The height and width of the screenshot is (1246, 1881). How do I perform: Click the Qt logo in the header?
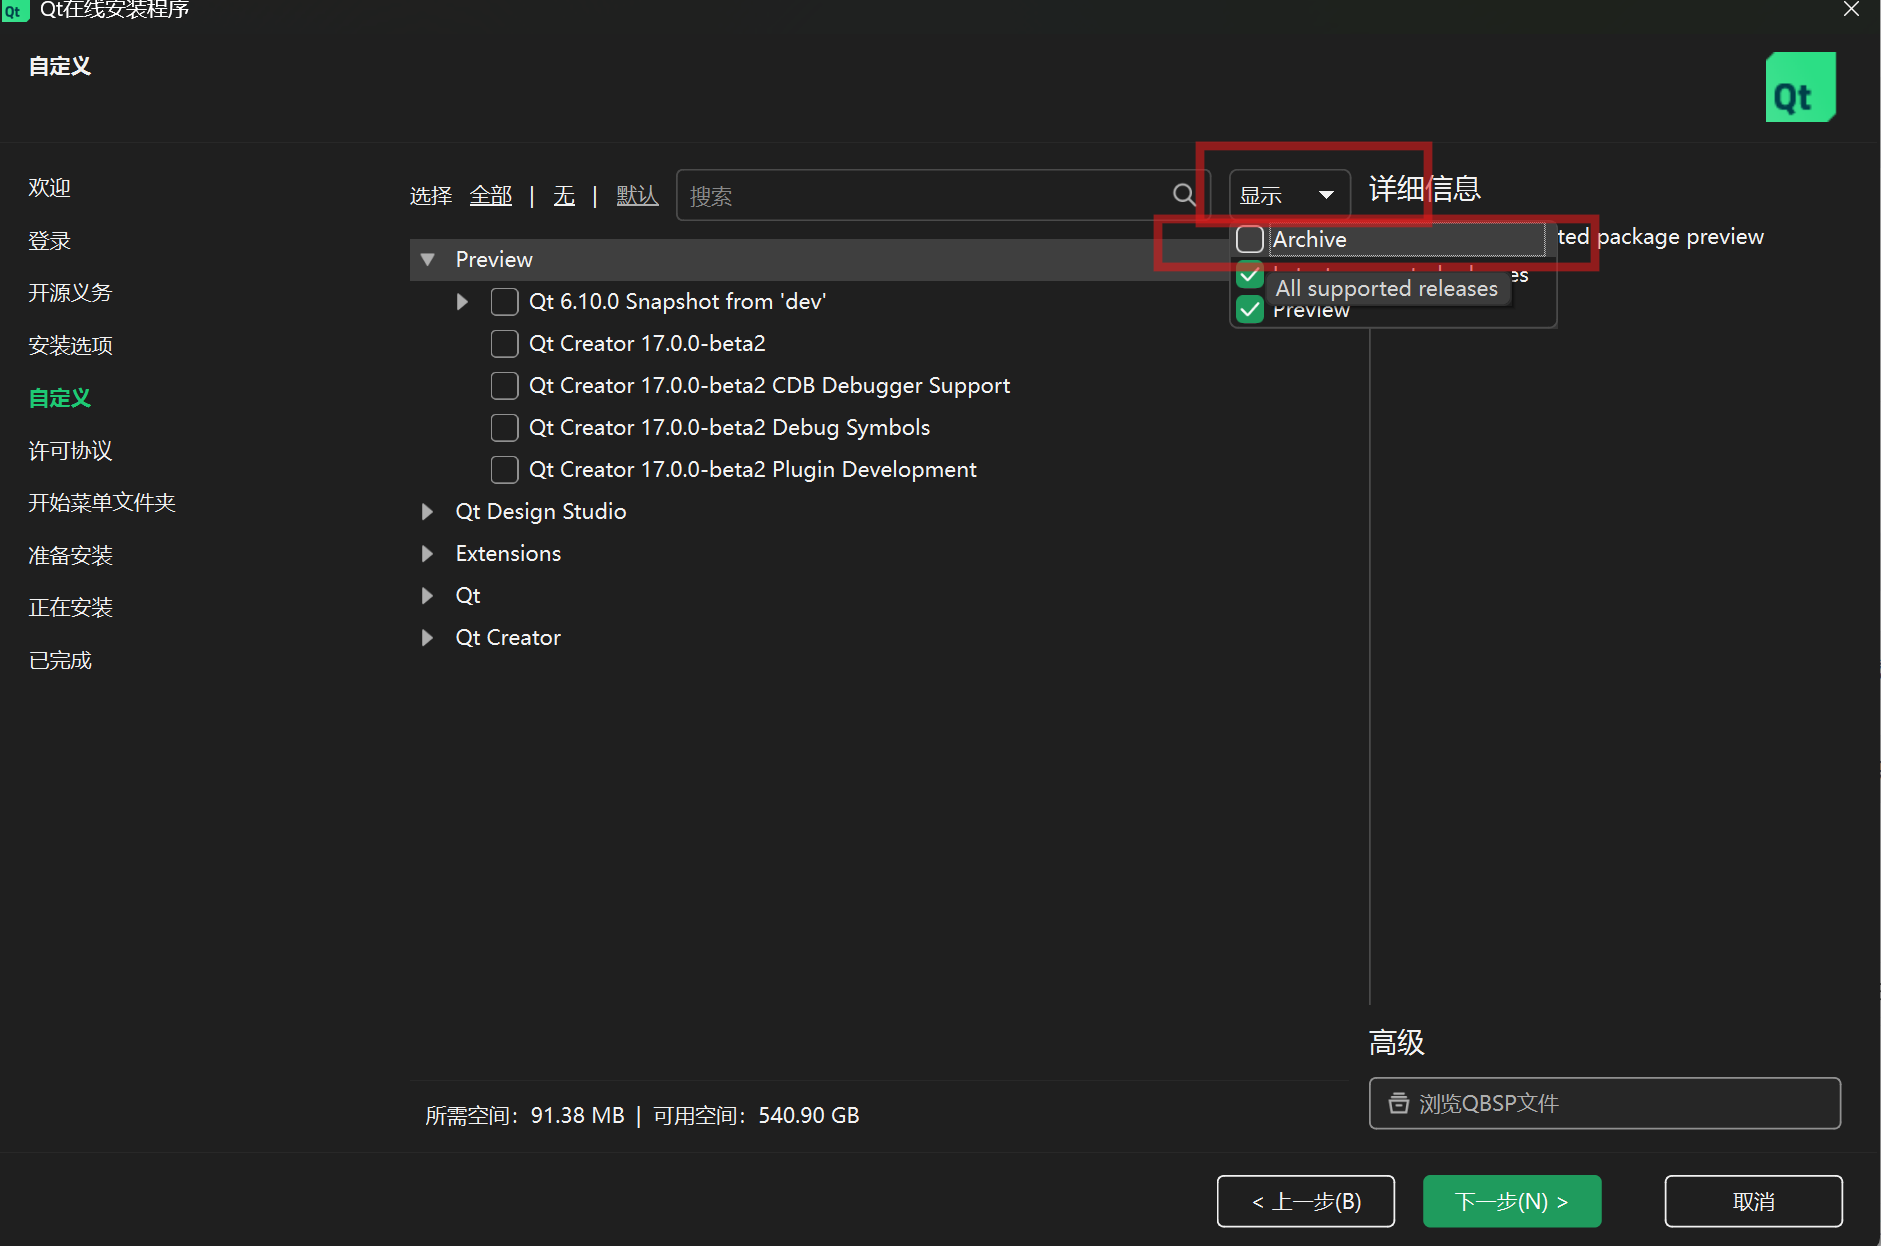coord(1800,87)
